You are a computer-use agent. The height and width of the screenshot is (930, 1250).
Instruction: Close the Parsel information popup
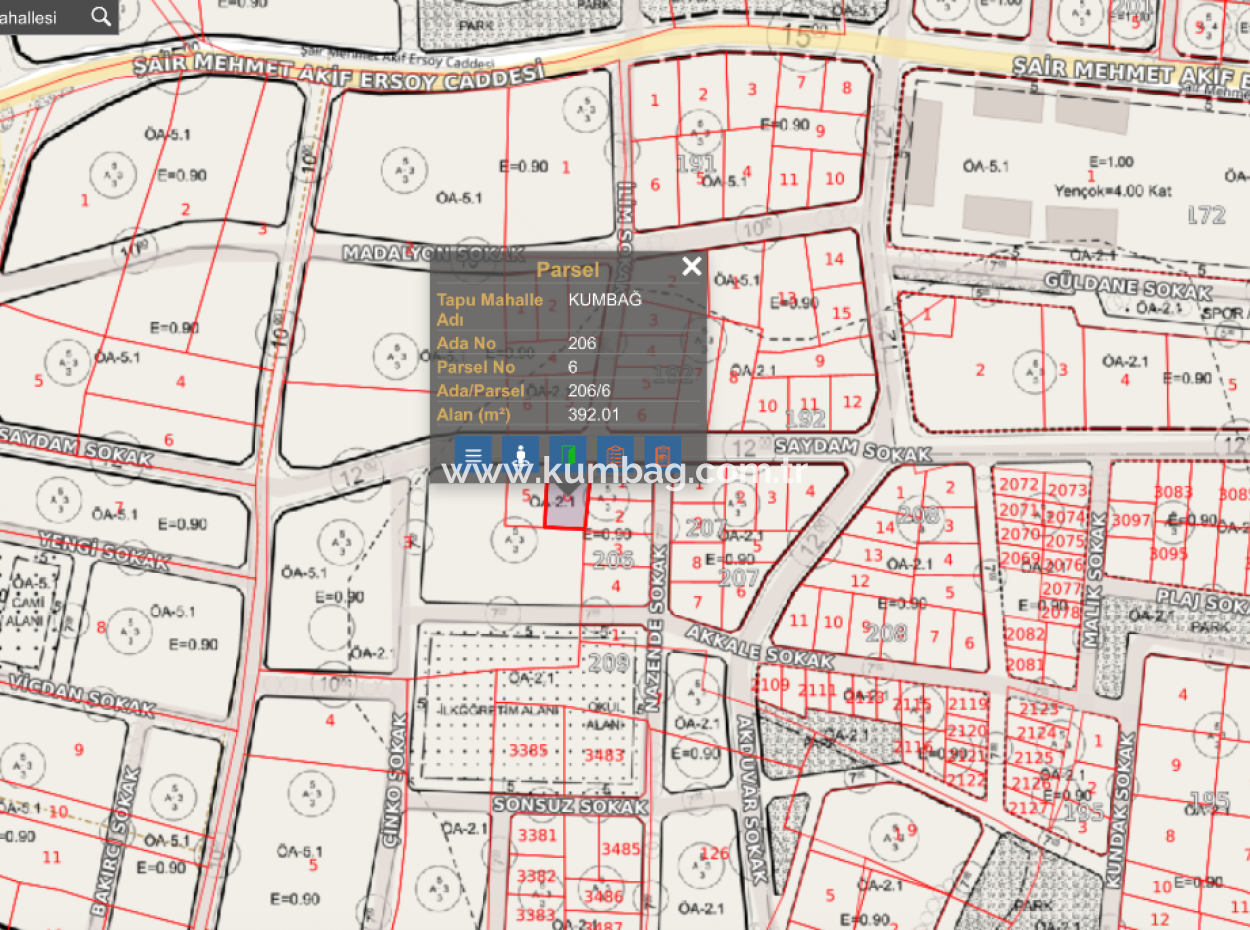click(690, 266)
